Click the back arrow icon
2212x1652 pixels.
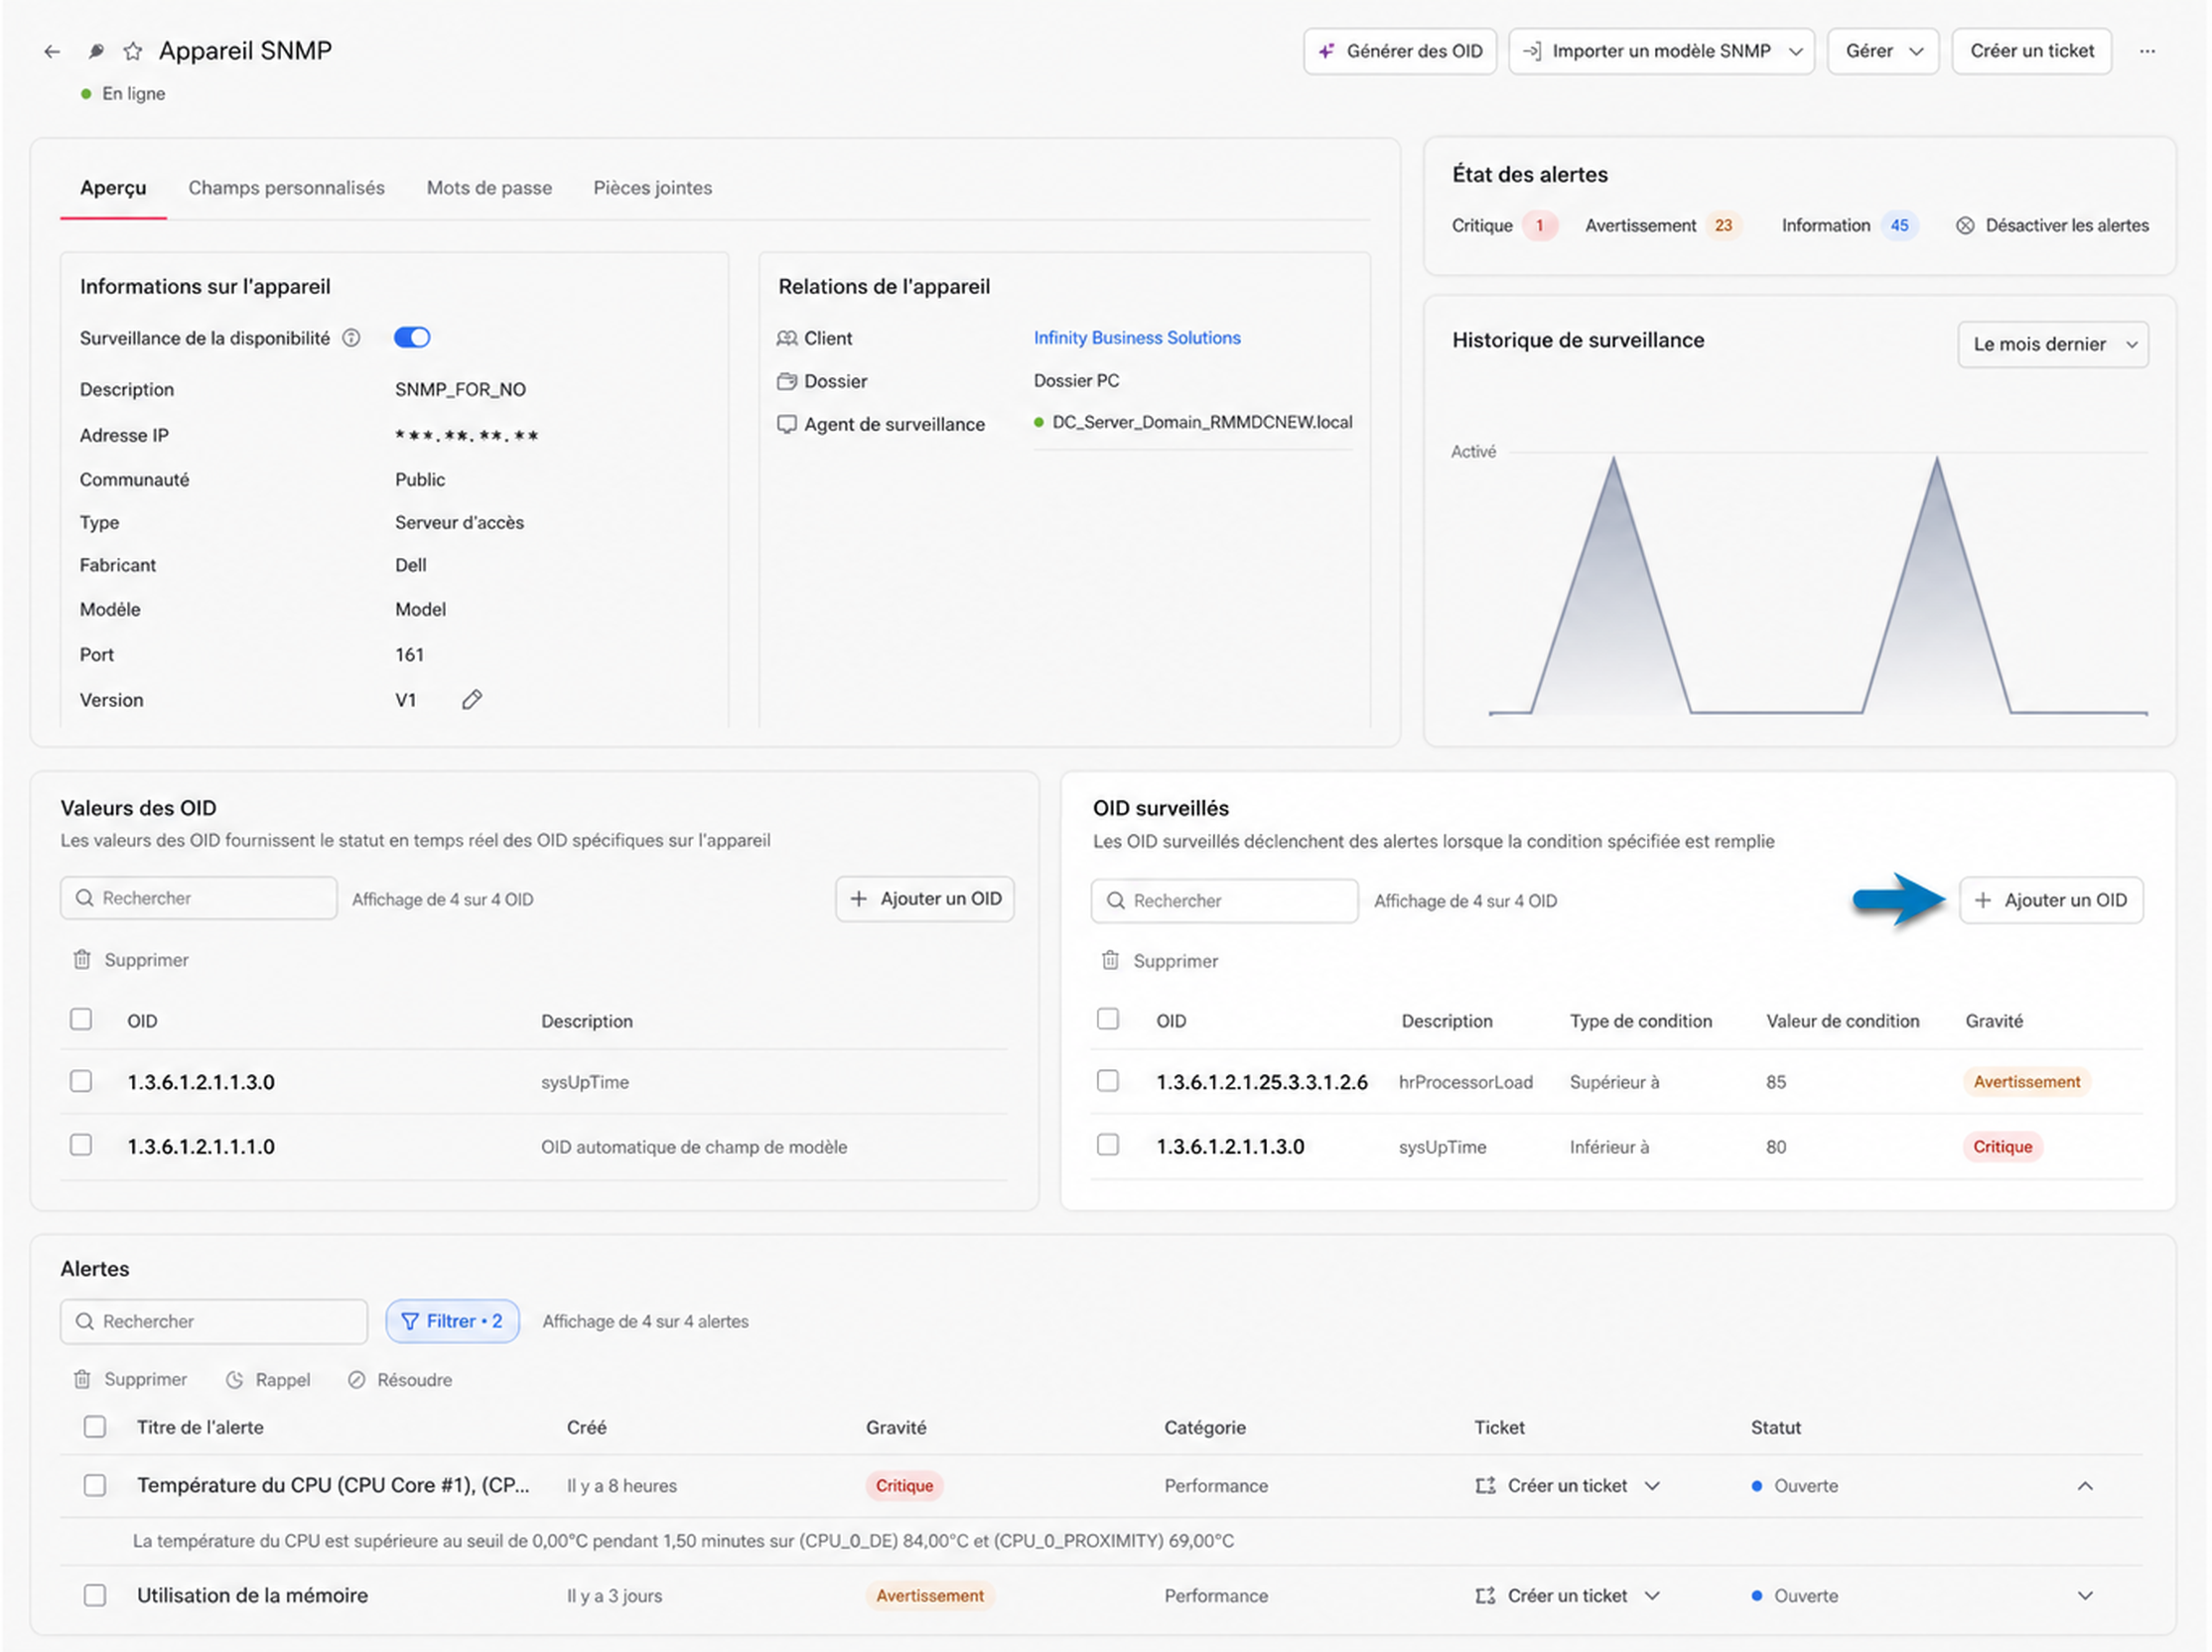[52, 51]
